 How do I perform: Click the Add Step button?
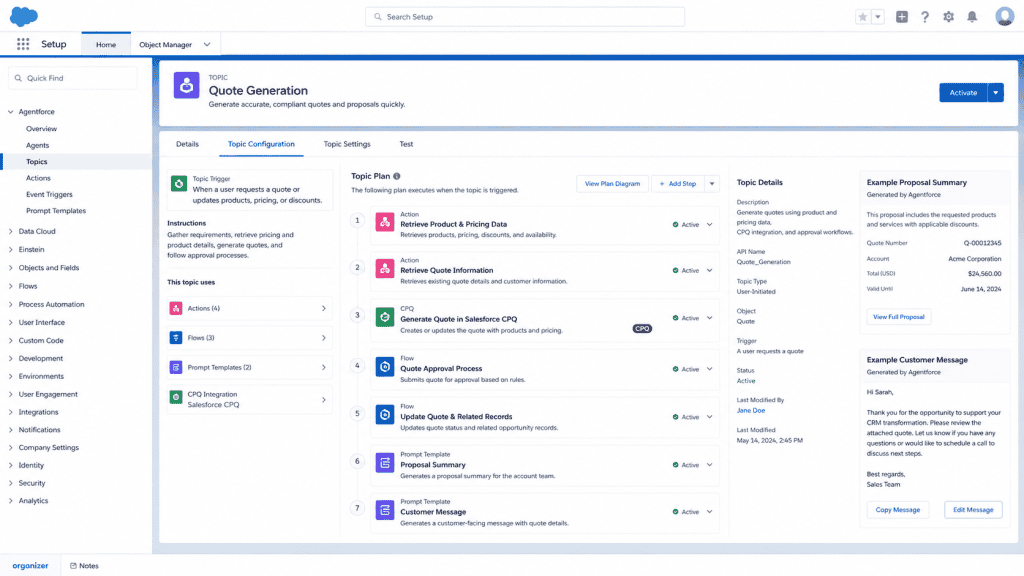coord(677,184)
